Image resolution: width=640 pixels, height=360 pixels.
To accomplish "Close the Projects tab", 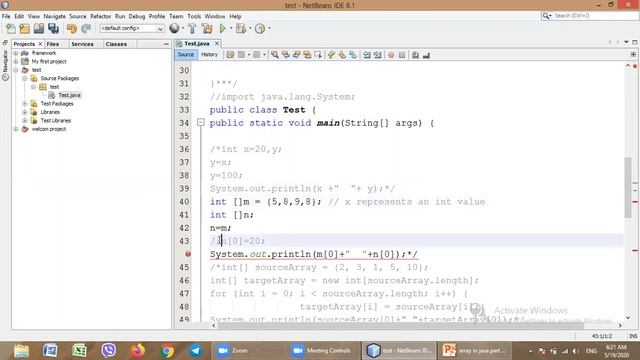I will point(40,44).
